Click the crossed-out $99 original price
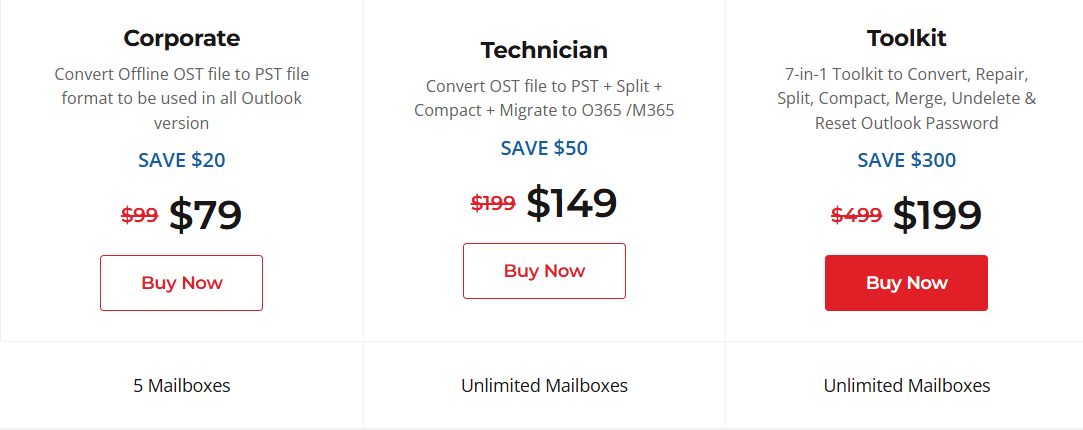Viewport: 1083px width, 430px height. click(139, 215)
